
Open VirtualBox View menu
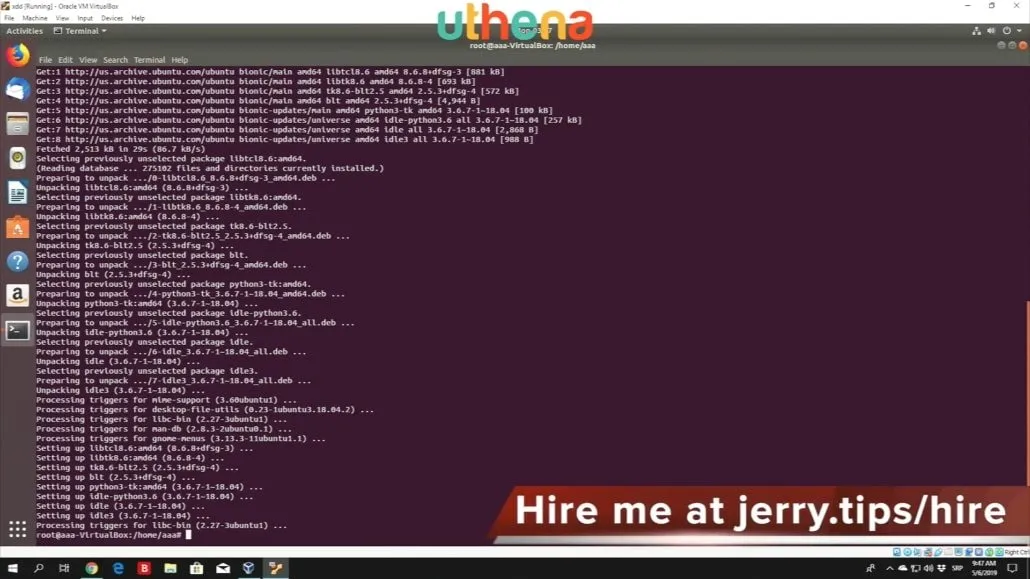click(x=62, y=18)
